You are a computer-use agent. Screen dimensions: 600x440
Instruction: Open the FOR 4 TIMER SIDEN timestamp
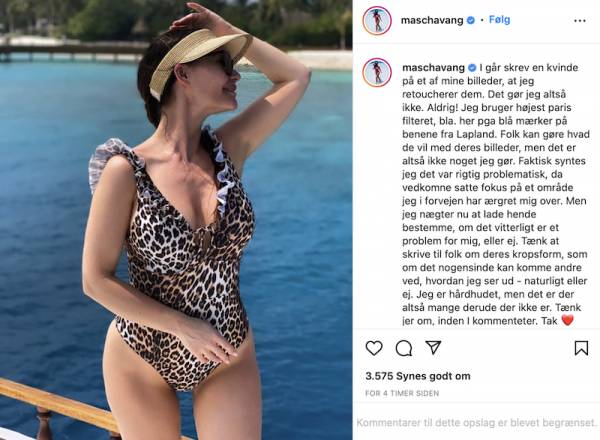point(402,393)
